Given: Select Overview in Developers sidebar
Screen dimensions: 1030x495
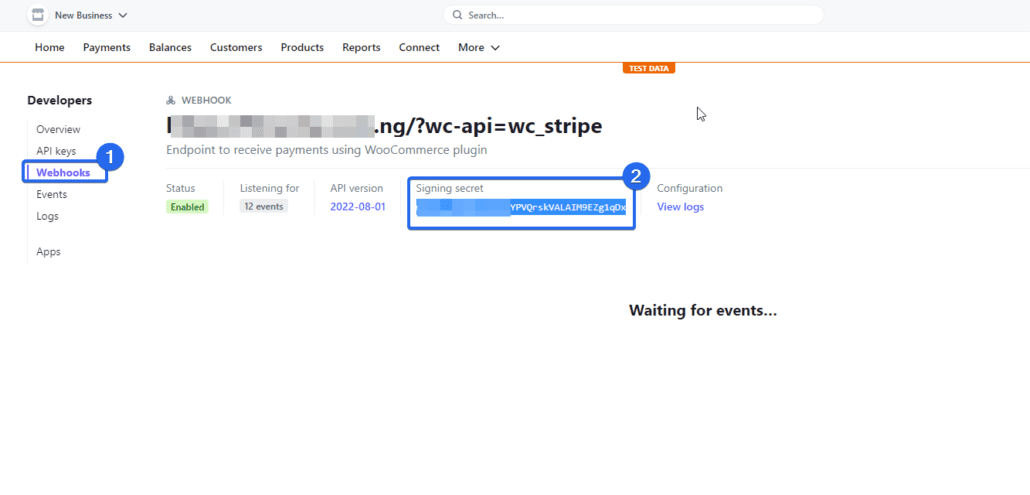Looking at the screenshot, I should (58, 129).
